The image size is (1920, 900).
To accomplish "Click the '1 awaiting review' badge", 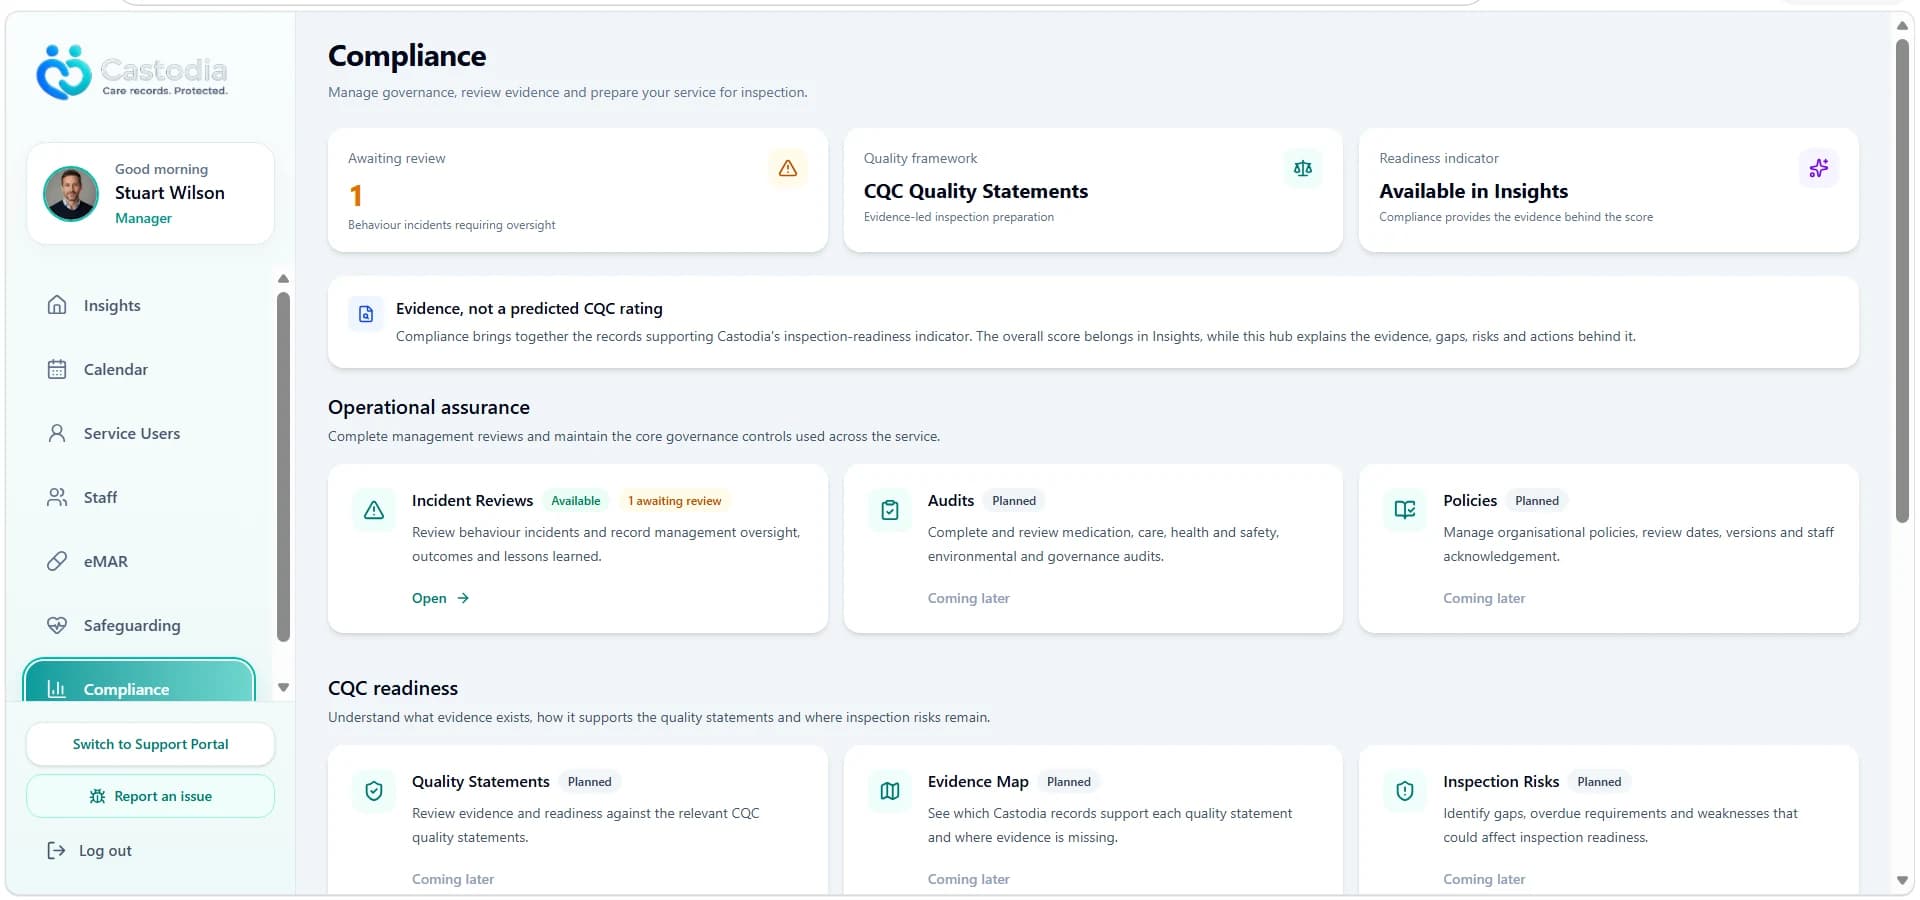I will click(674, 501).
